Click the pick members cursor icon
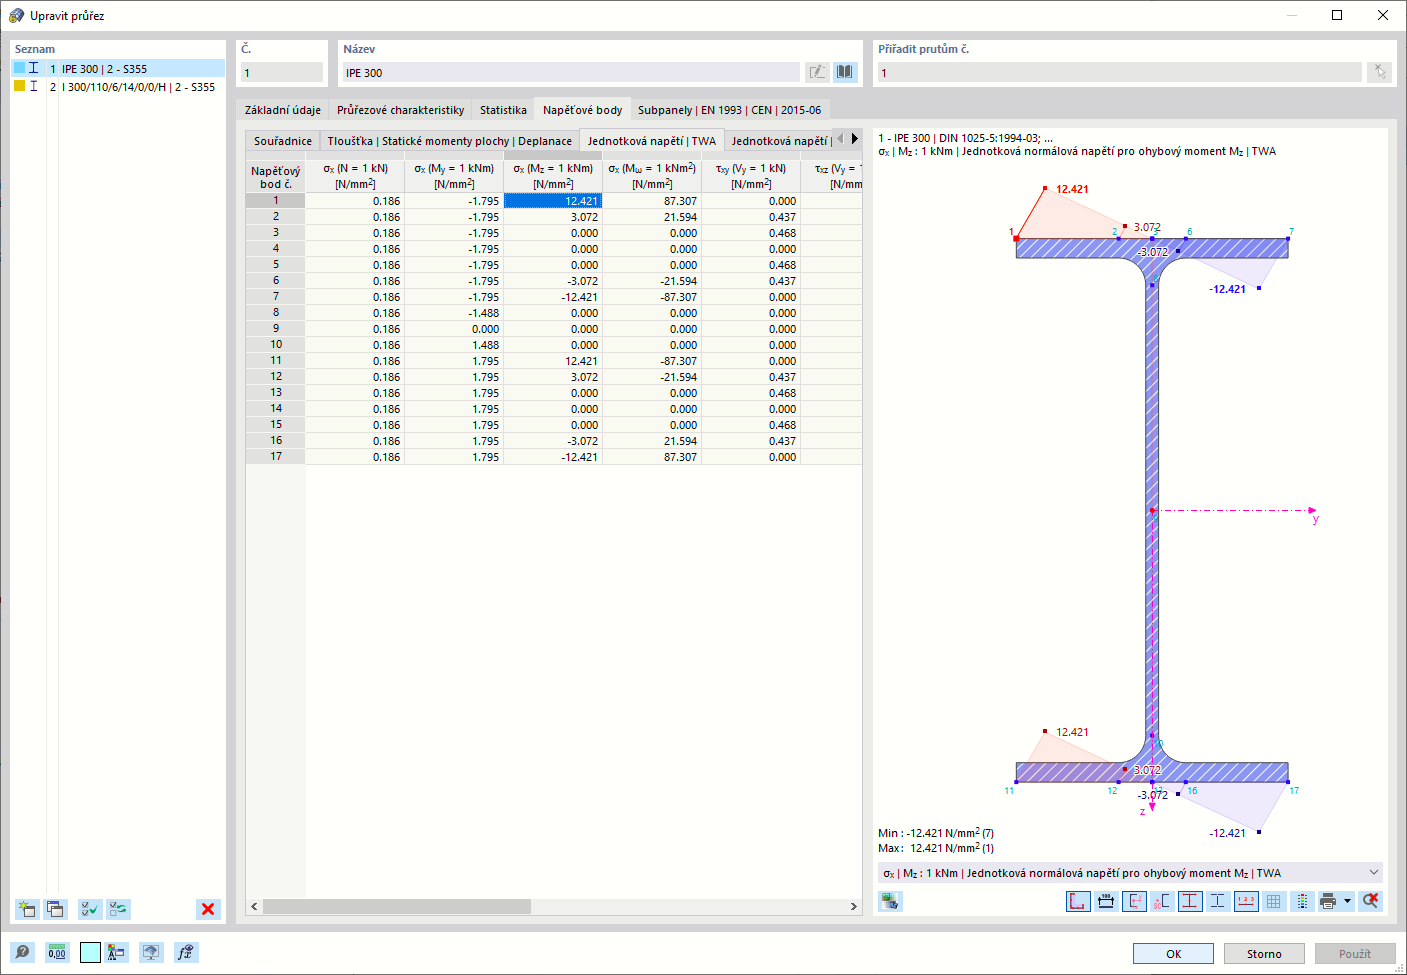Viewport: 1407px width, 975px height. tap(1380, 72)
